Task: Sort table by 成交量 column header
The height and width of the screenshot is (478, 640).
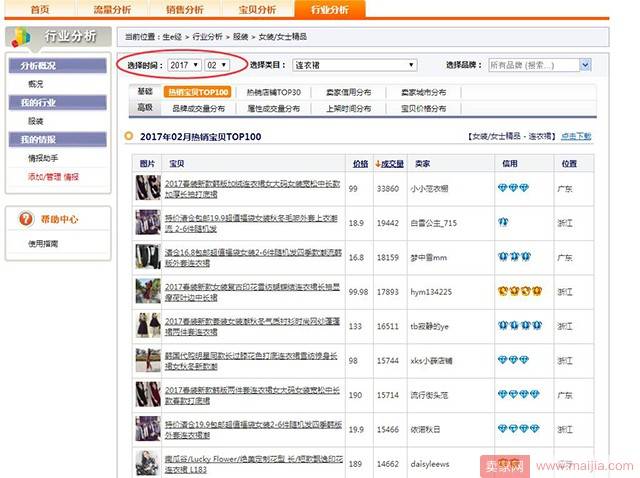Action: (390, 164)
